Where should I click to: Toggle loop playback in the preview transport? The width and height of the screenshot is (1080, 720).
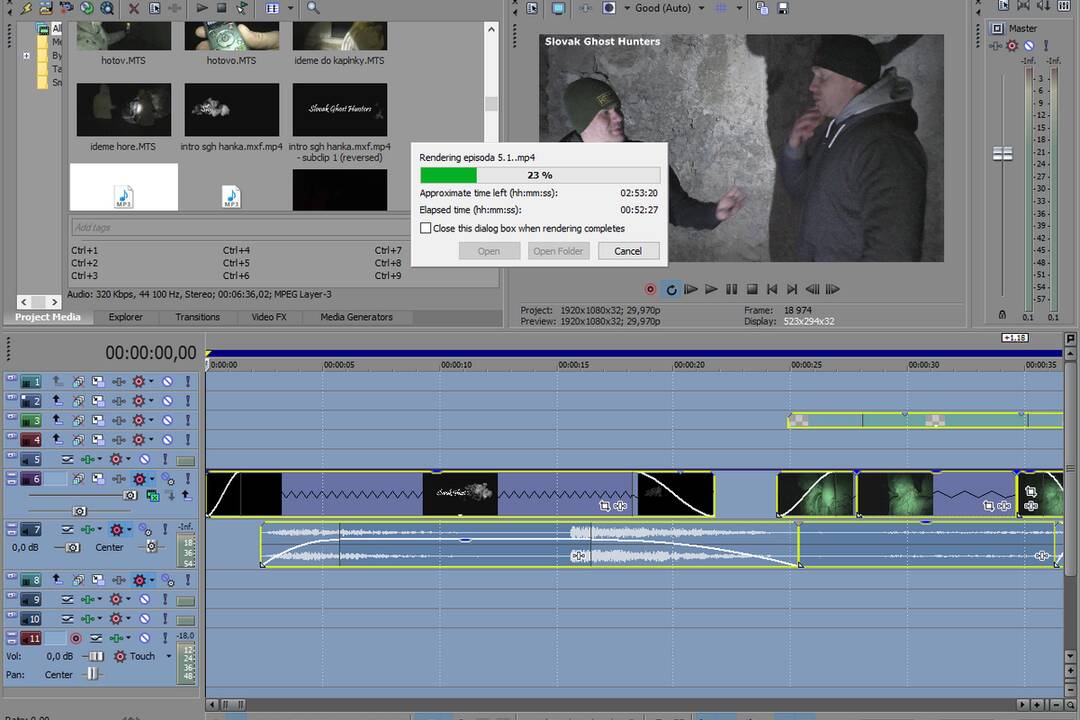pyautogui.click(x=671, y=290)
